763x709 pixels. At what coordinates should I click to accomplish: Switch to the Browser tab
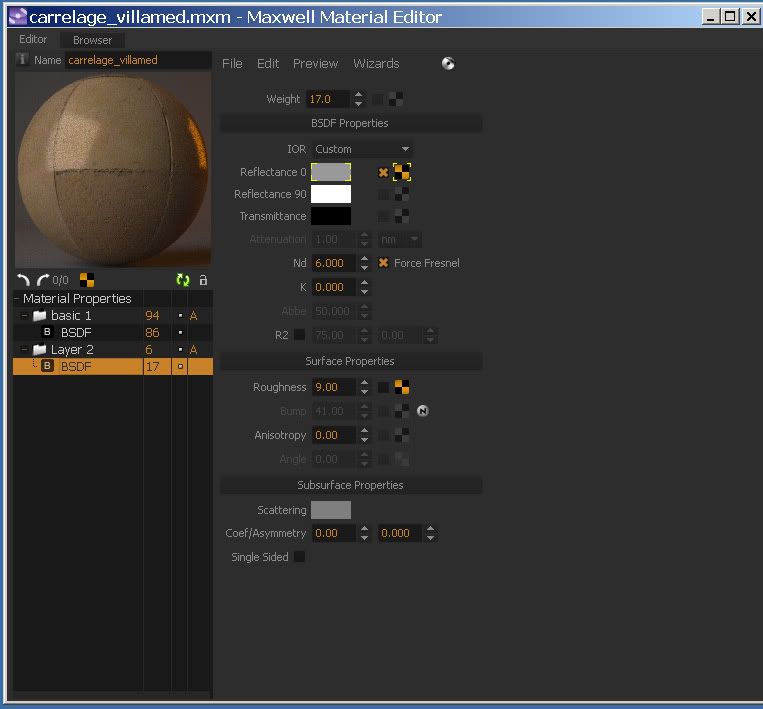tap(92, 40)
